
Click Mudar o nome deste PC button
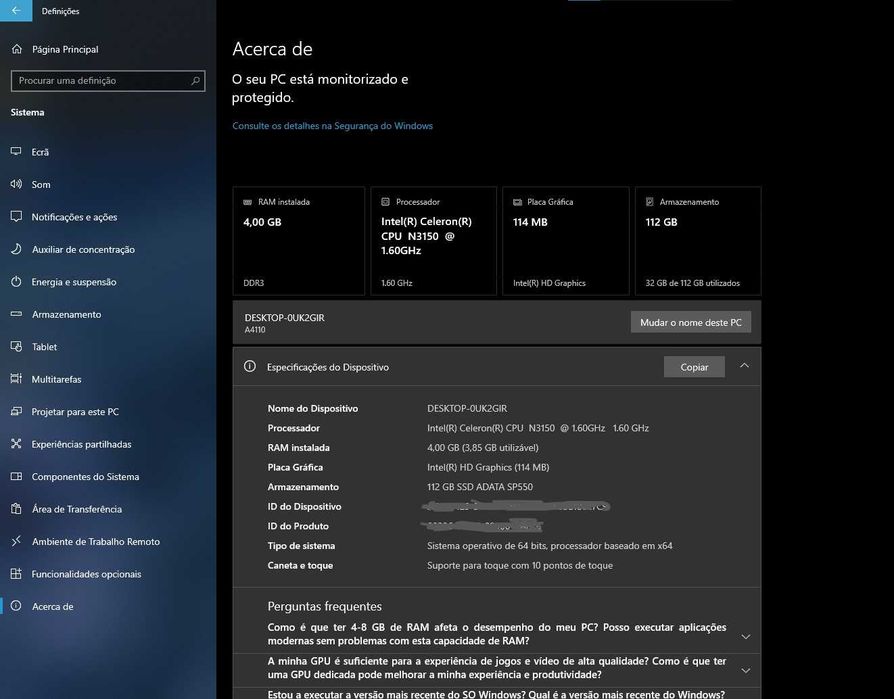pos(690,322)
